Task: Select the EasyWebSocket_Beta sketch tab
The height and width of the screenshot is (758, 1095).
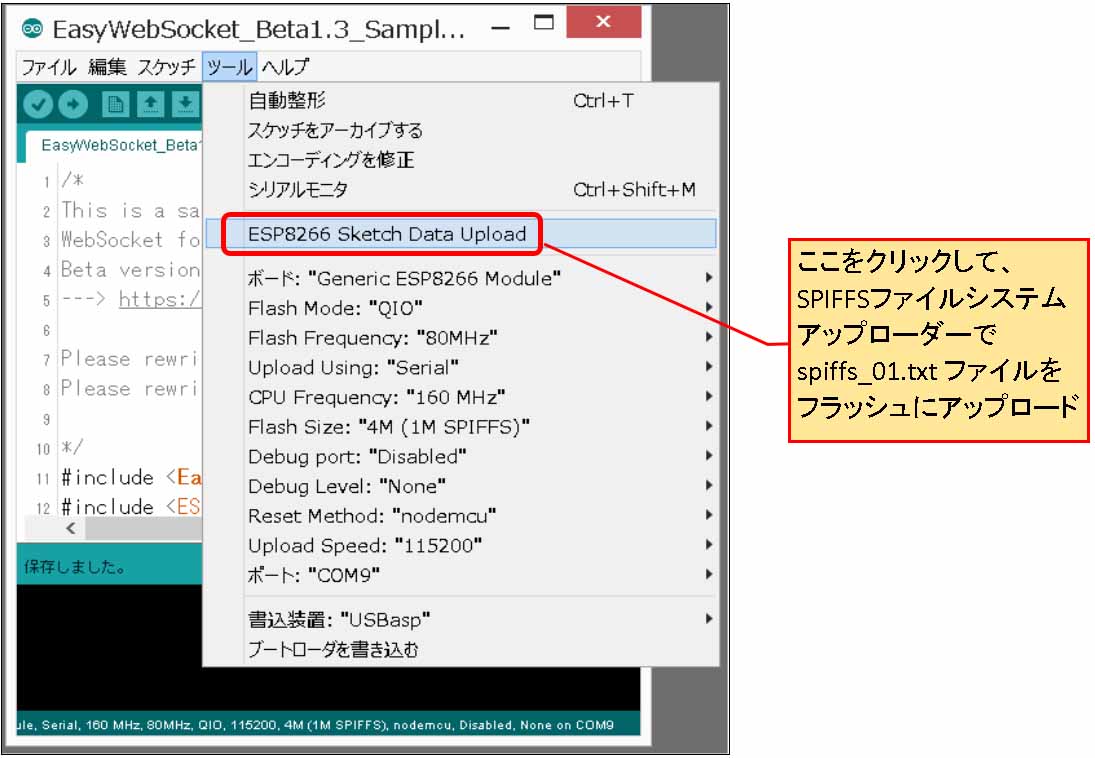Action: (120, 146)
